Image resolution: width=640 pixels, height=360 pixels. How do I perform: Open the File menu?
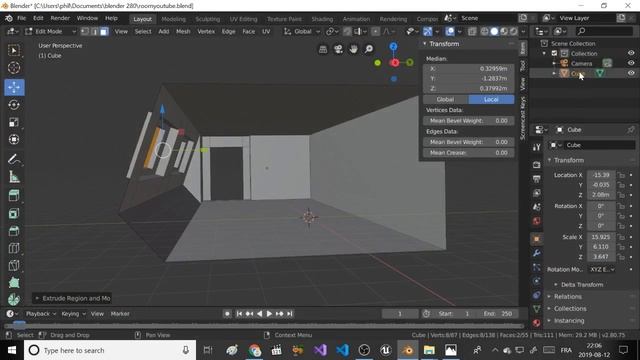21,18
